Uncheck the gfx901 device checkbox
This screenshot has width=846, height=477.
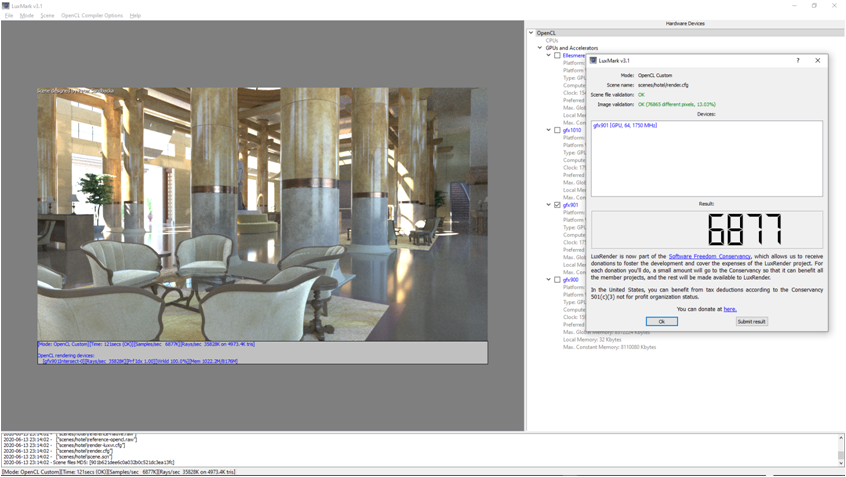(x=557, y=205)
